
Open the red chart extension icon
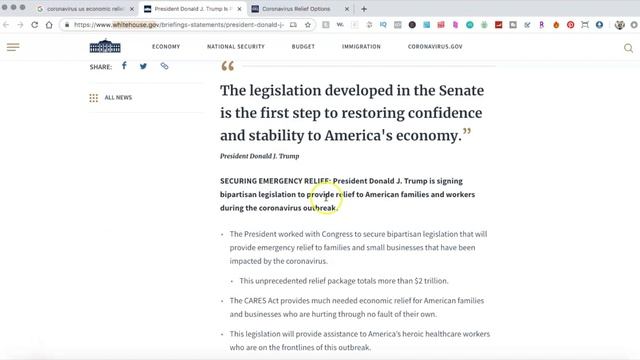point(498,25)
